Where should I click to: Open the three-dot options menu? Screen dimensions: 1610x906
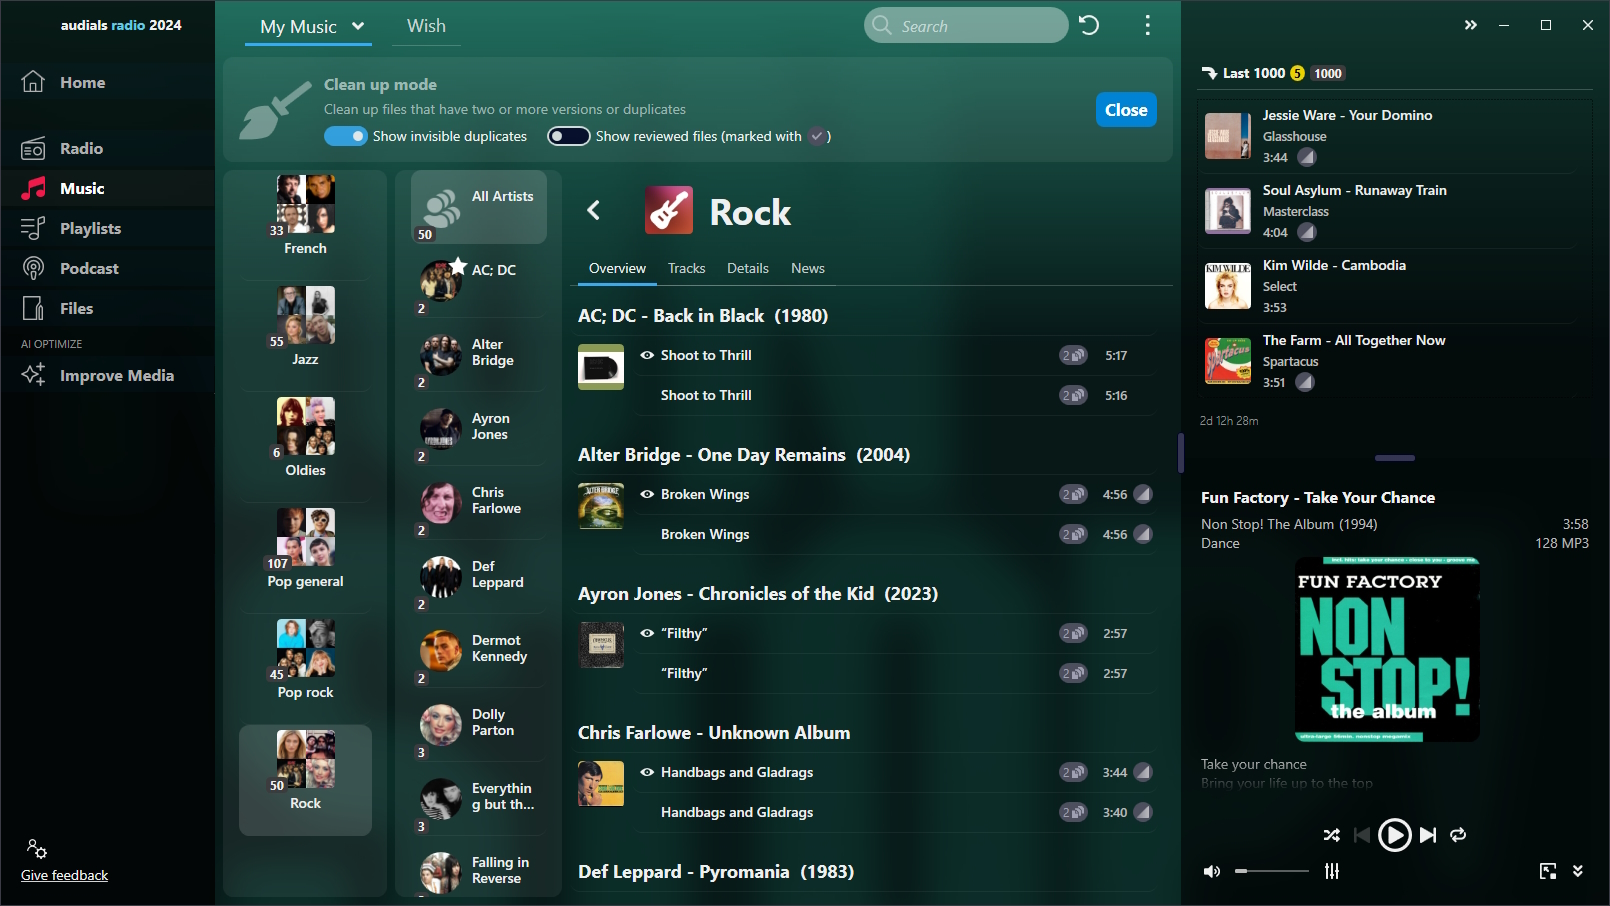coord(1147,25)
